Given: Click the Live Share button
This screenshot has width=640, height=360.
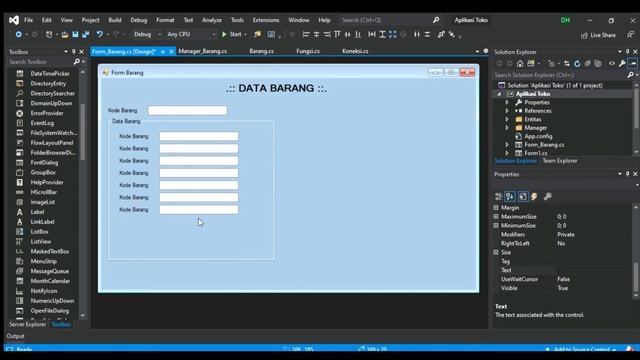Looking at the screenshot, I should coord(599,36).
